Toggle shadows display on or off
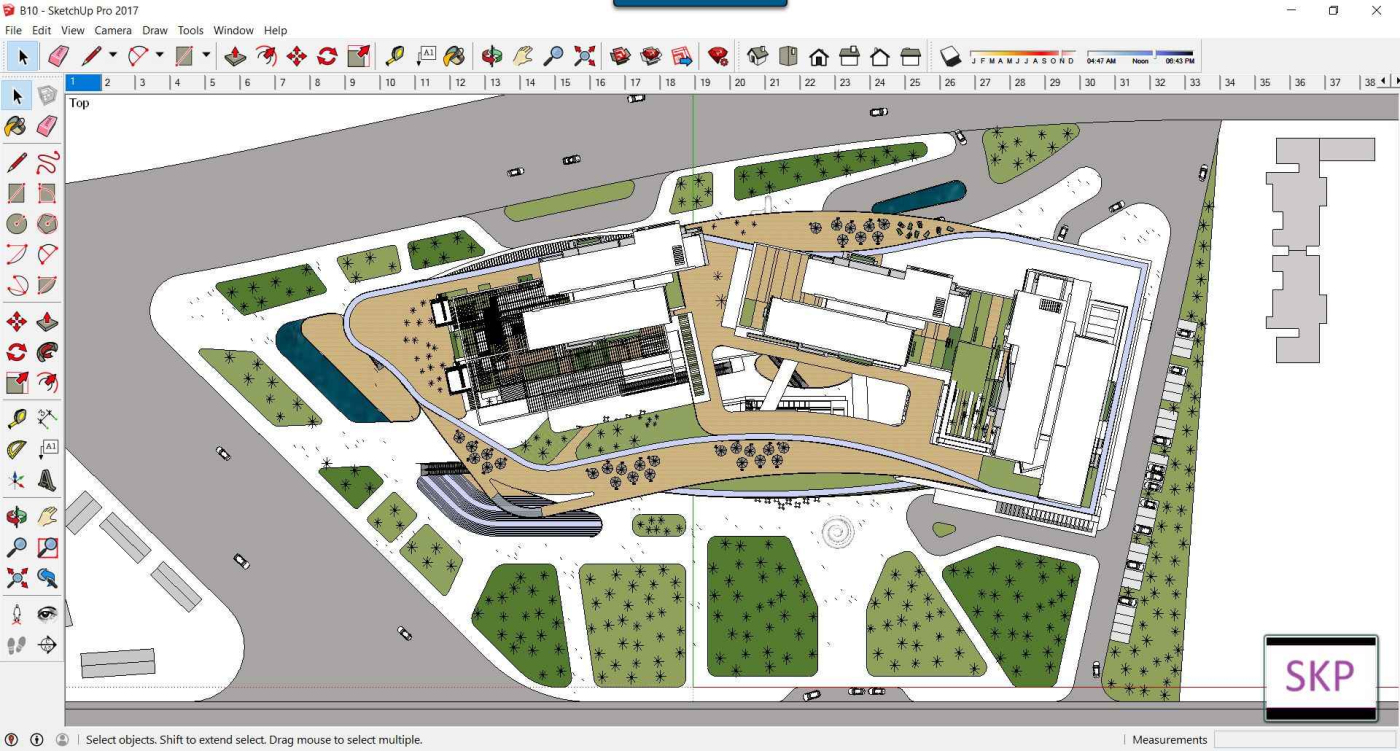This screenshot has width=1400, height=751. [x=950, y=56]
